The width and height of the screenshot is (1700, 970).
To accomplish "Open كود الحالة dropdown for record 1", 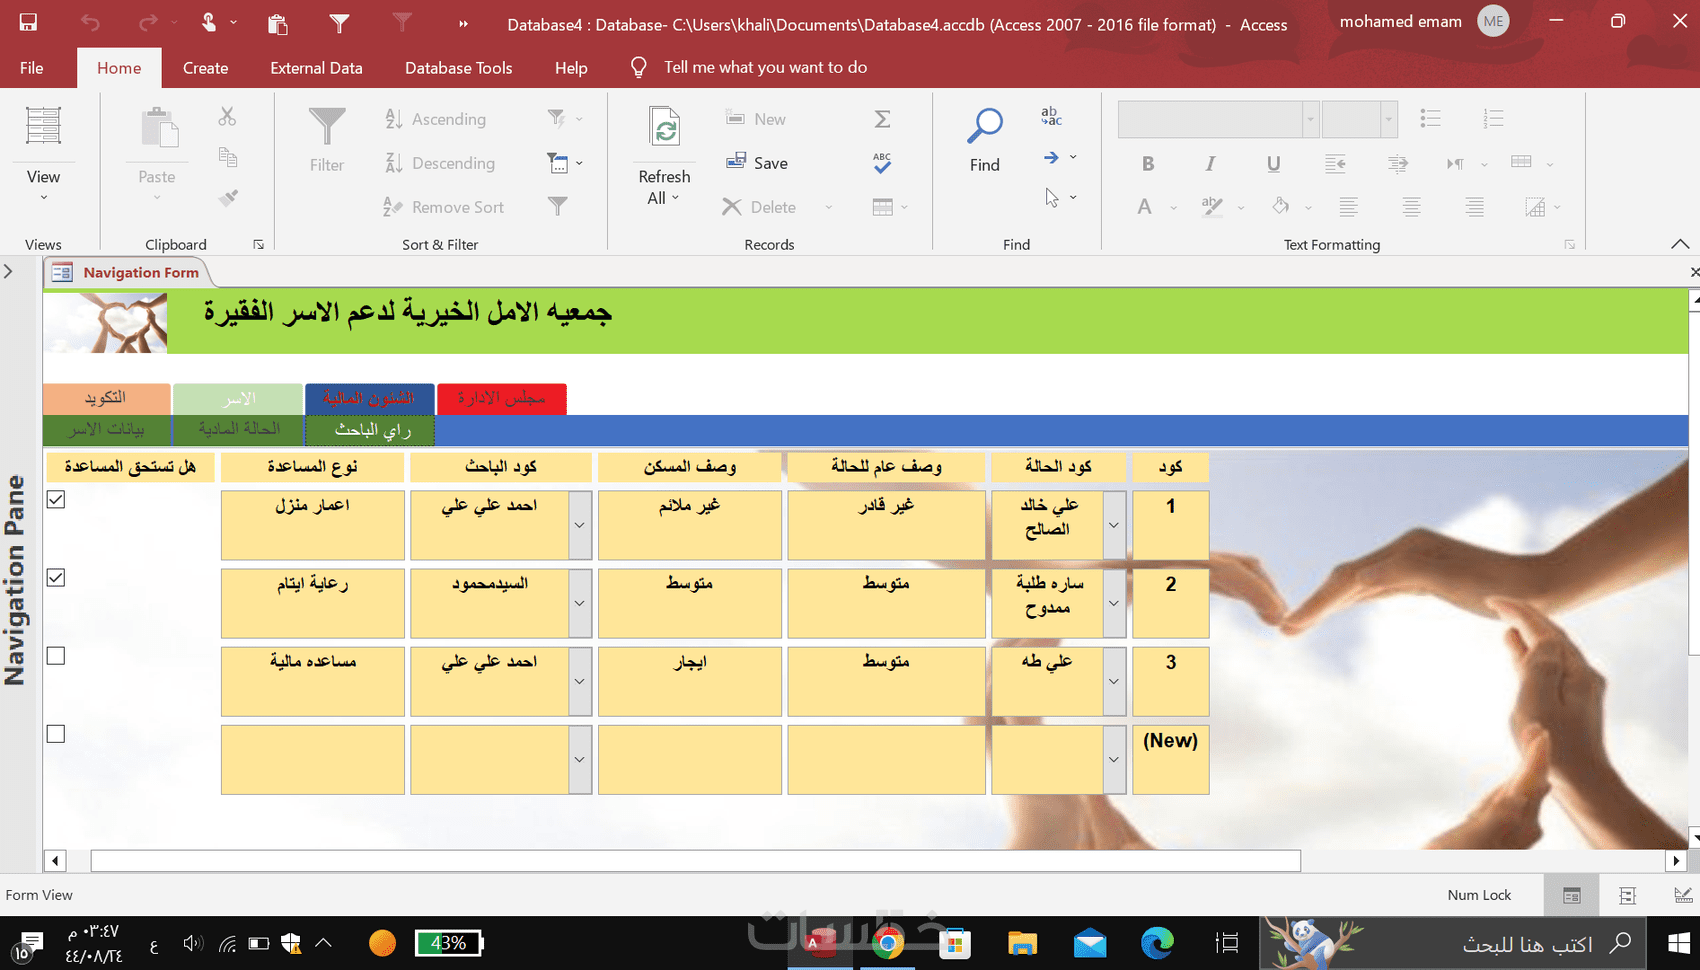I will (1114, 525).
